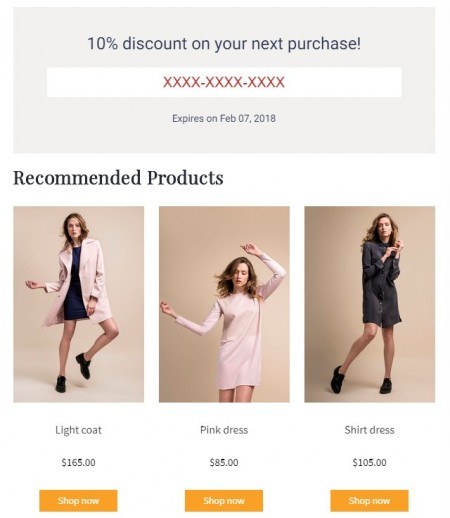450x518 pixels.
Task: Click the Expires on Feb 07, 2018 text
Action: point(224,118)
